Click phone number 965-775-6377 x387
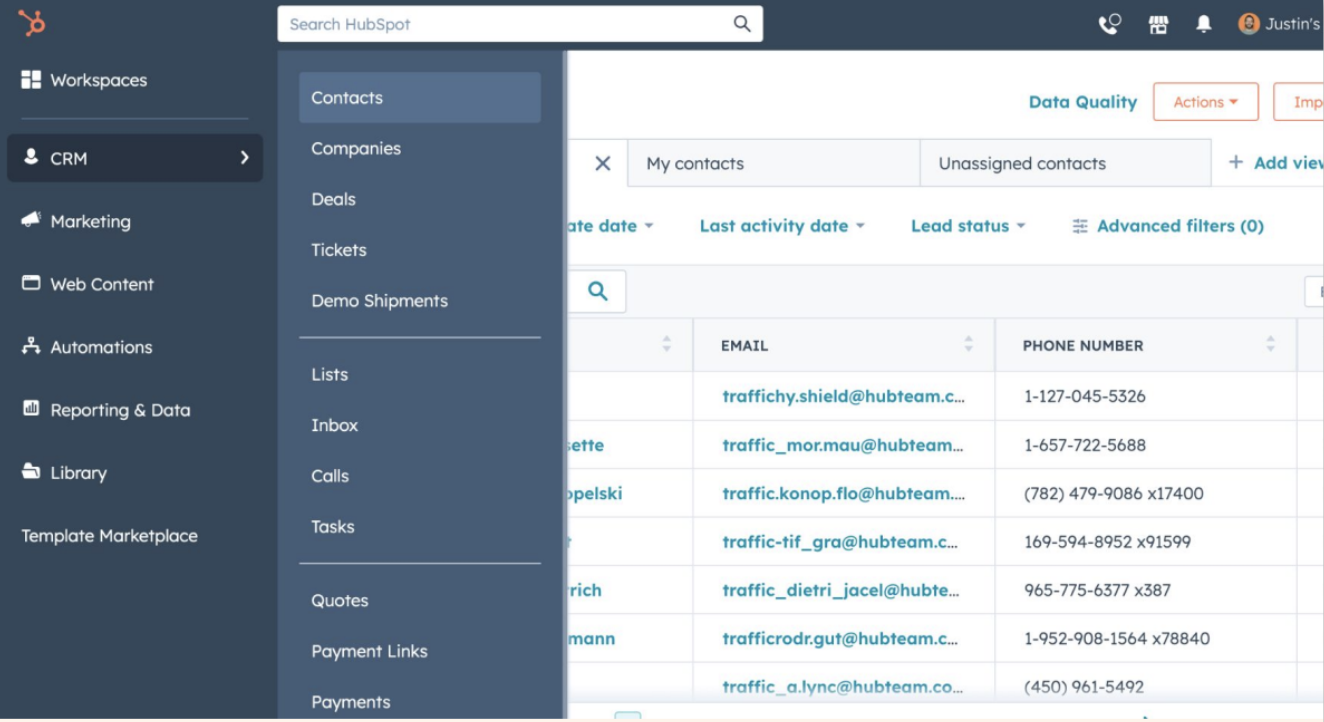 tap(1097, 590)
